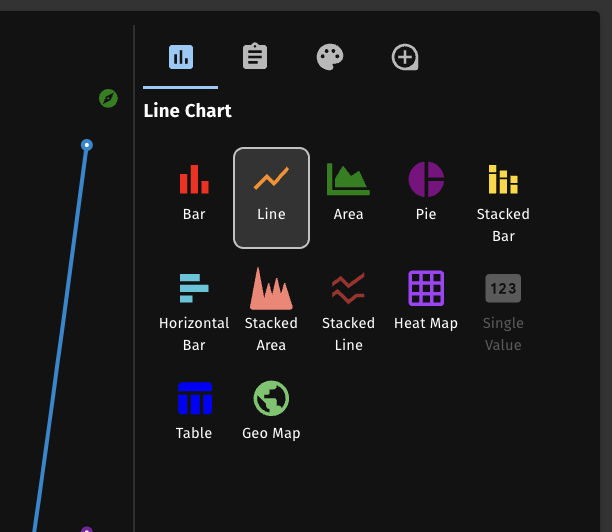Viewport: 612px width, 532px height.
Task: Click the green compass icon
Action: [108, 98]
